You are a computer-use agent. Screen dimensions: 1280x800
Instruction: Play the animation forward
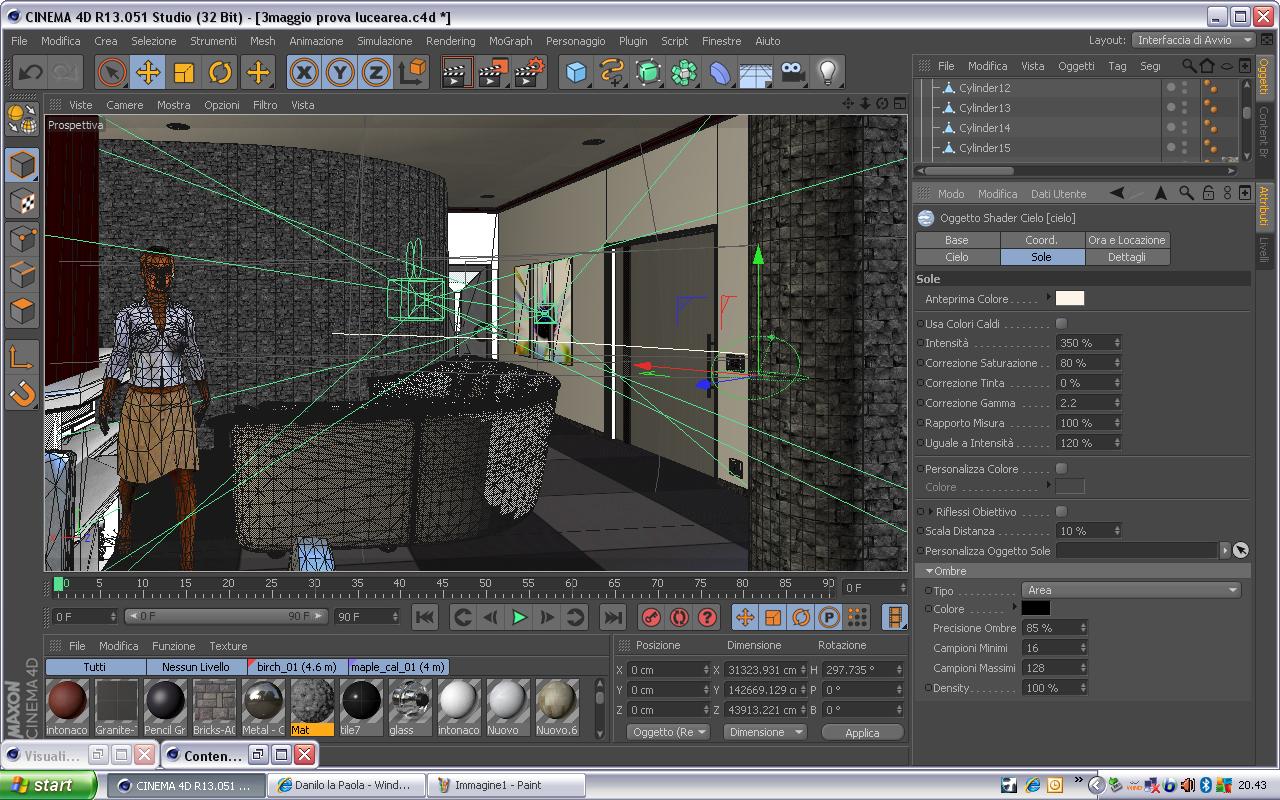519,617
